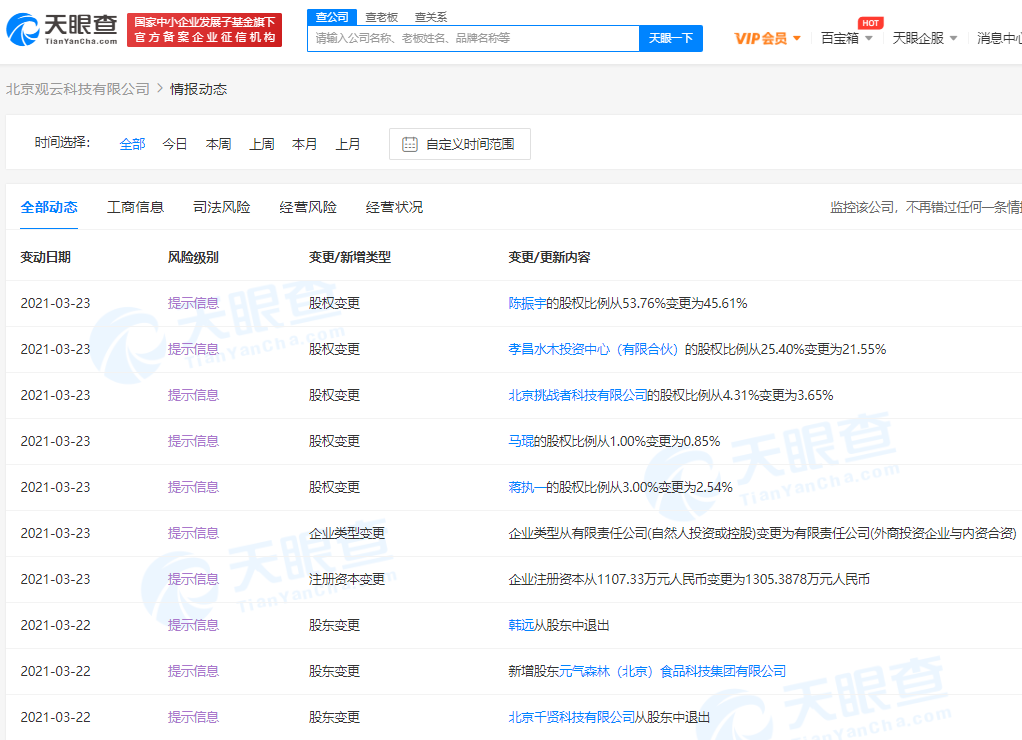Open the official credit agency banner
The image size is (1022, 740).
205,30
